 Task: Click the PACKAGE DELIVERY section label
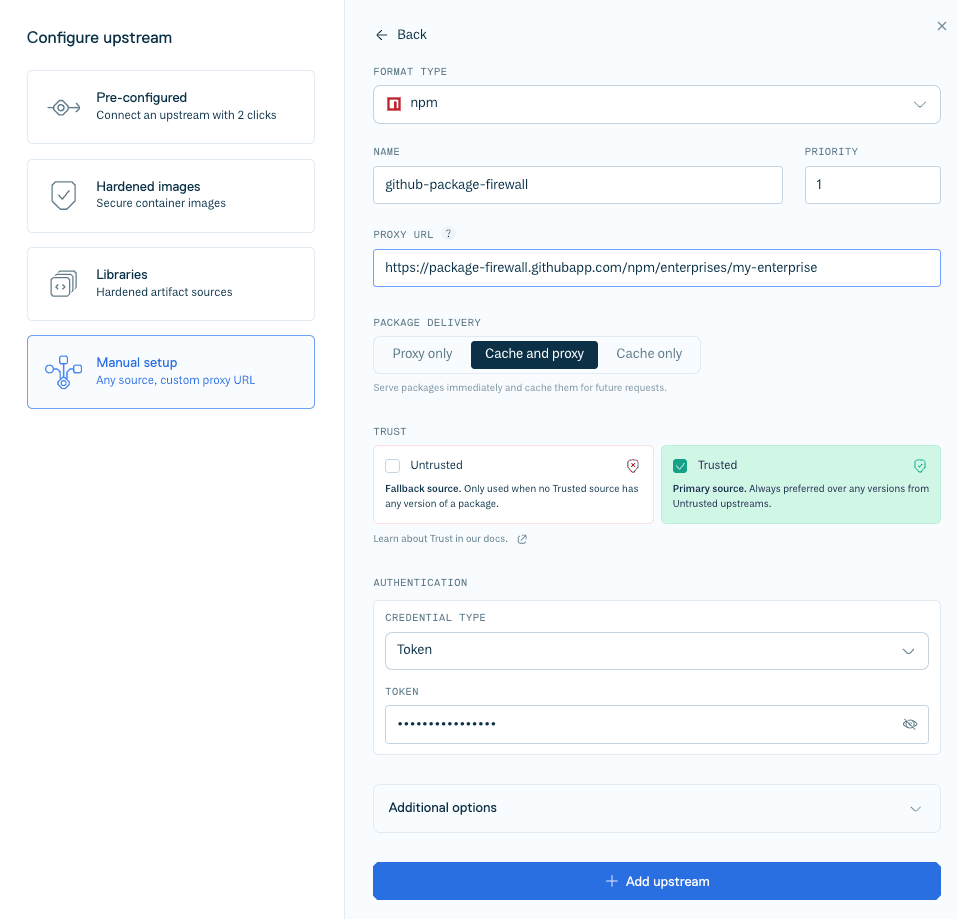click(427, 323)
